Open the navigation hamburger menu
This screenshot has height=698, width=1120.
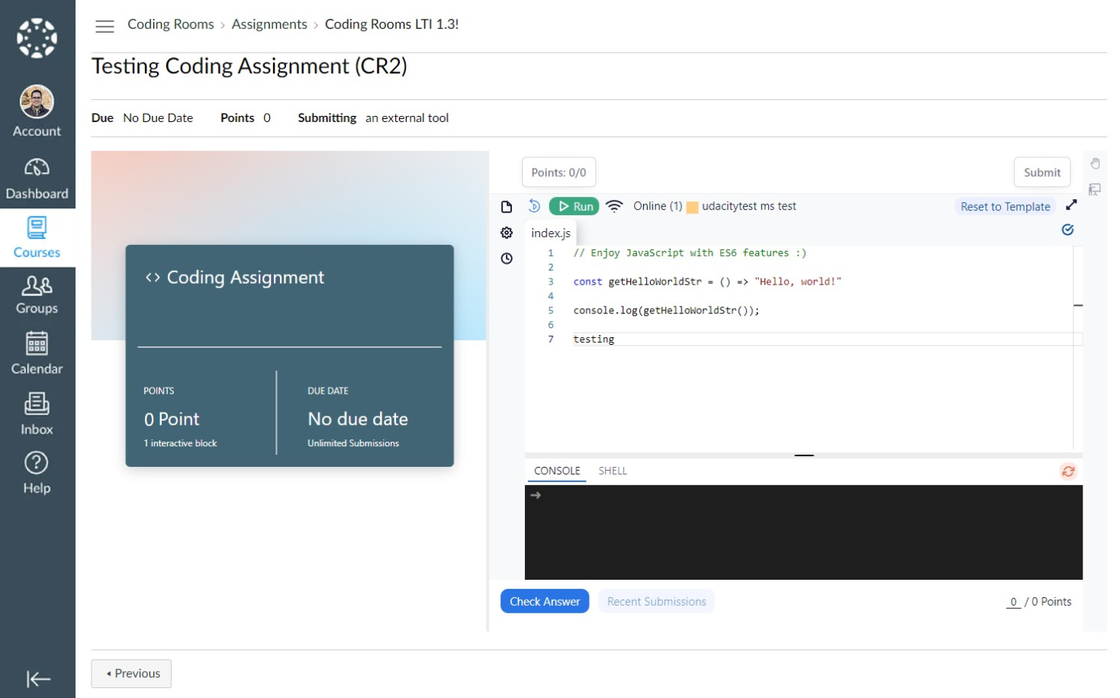104,26
